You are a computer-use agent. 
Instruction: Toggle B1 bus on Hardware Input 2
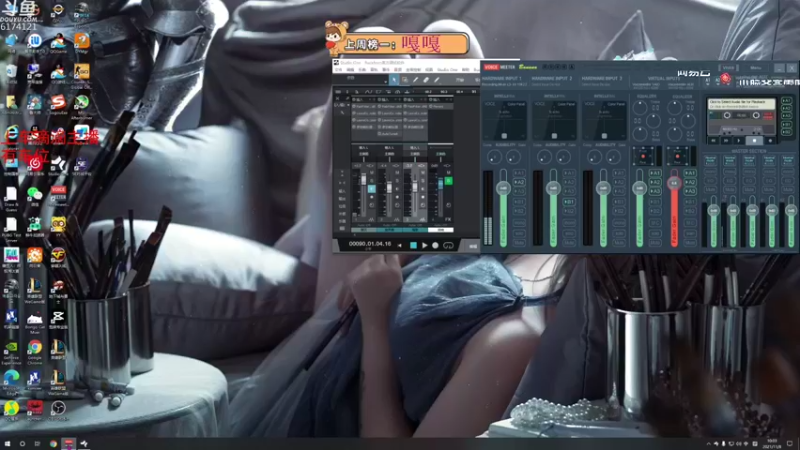(569, 202)
